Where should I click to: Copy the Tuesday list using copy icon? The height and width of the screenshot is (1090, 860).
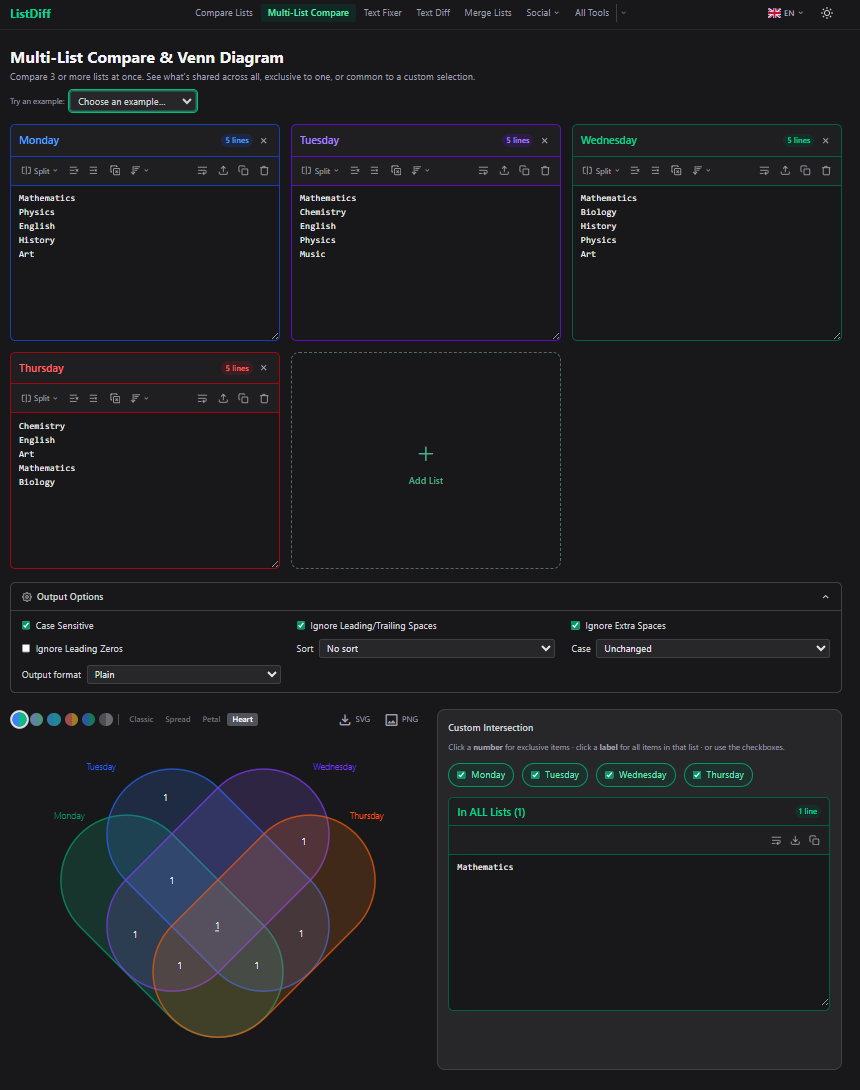524,170
